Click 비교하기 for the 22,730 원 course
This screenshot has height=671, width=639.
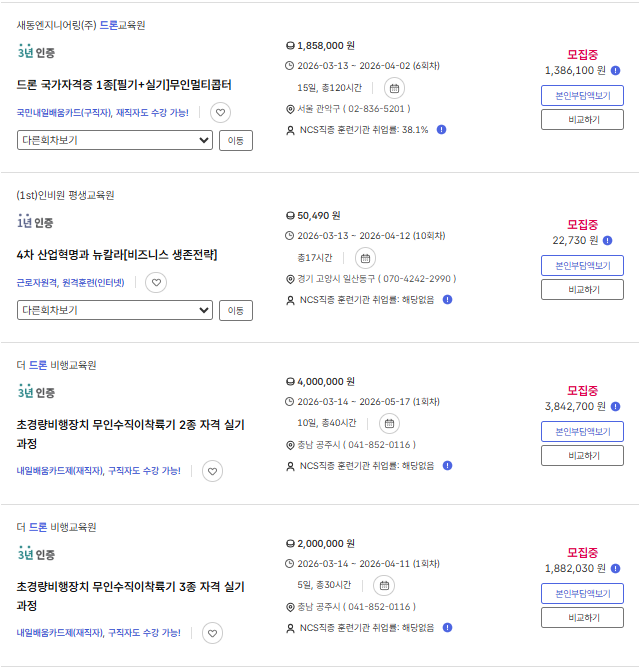tap(582, 290)
